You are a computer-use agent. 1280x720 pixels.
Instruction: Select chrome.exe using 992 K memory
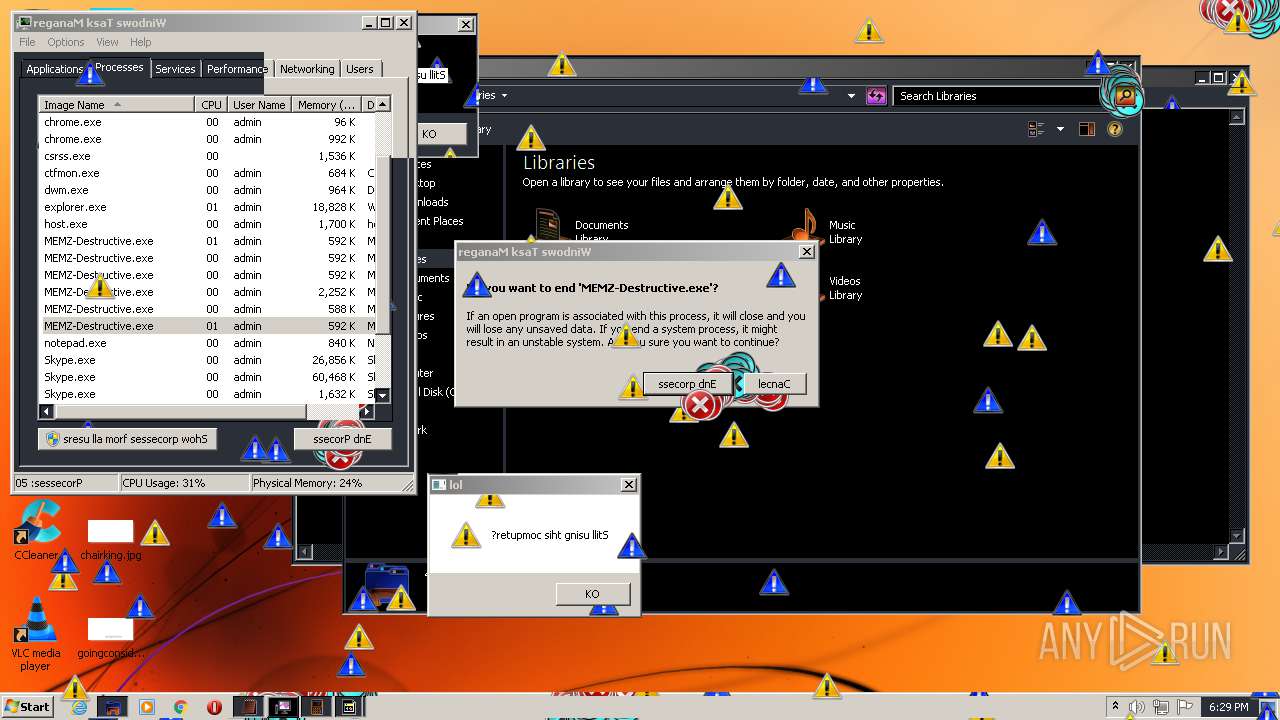(207, 139)
